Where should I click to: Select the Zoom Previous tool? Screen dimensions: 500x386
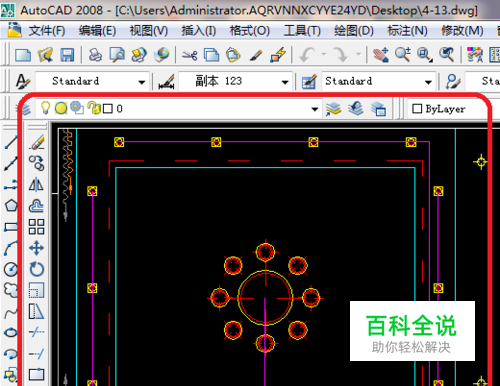[x=447, y=55]
